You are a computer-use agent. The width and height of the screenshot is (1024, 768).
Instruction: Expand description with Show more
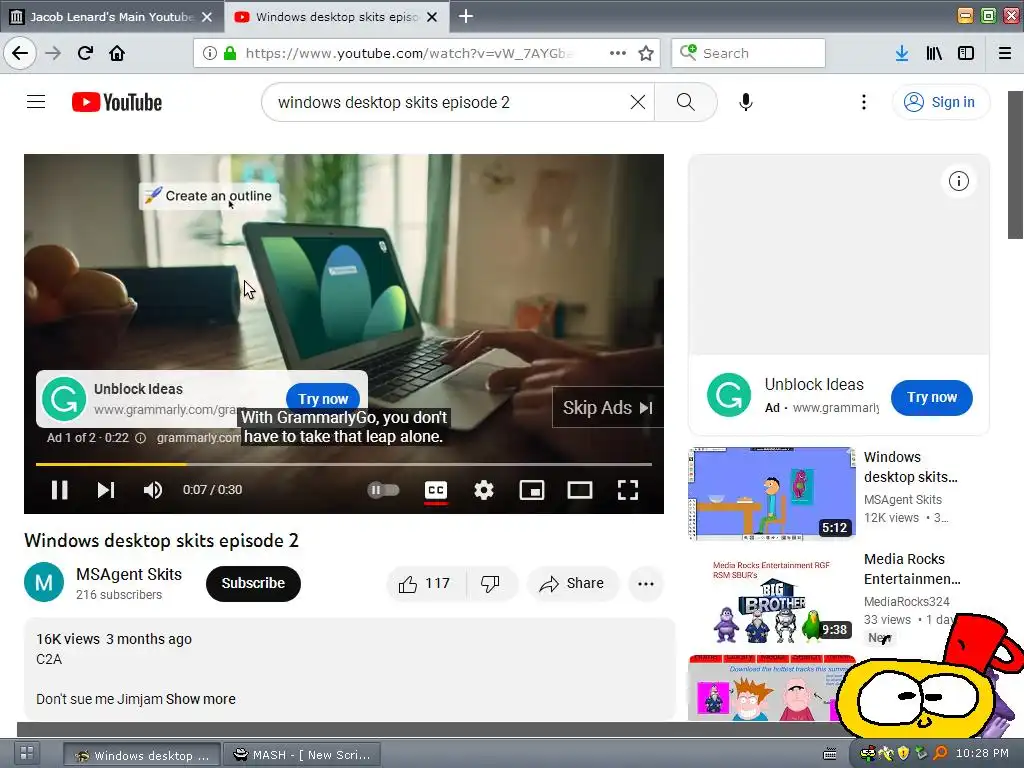[x=200, y=699]
